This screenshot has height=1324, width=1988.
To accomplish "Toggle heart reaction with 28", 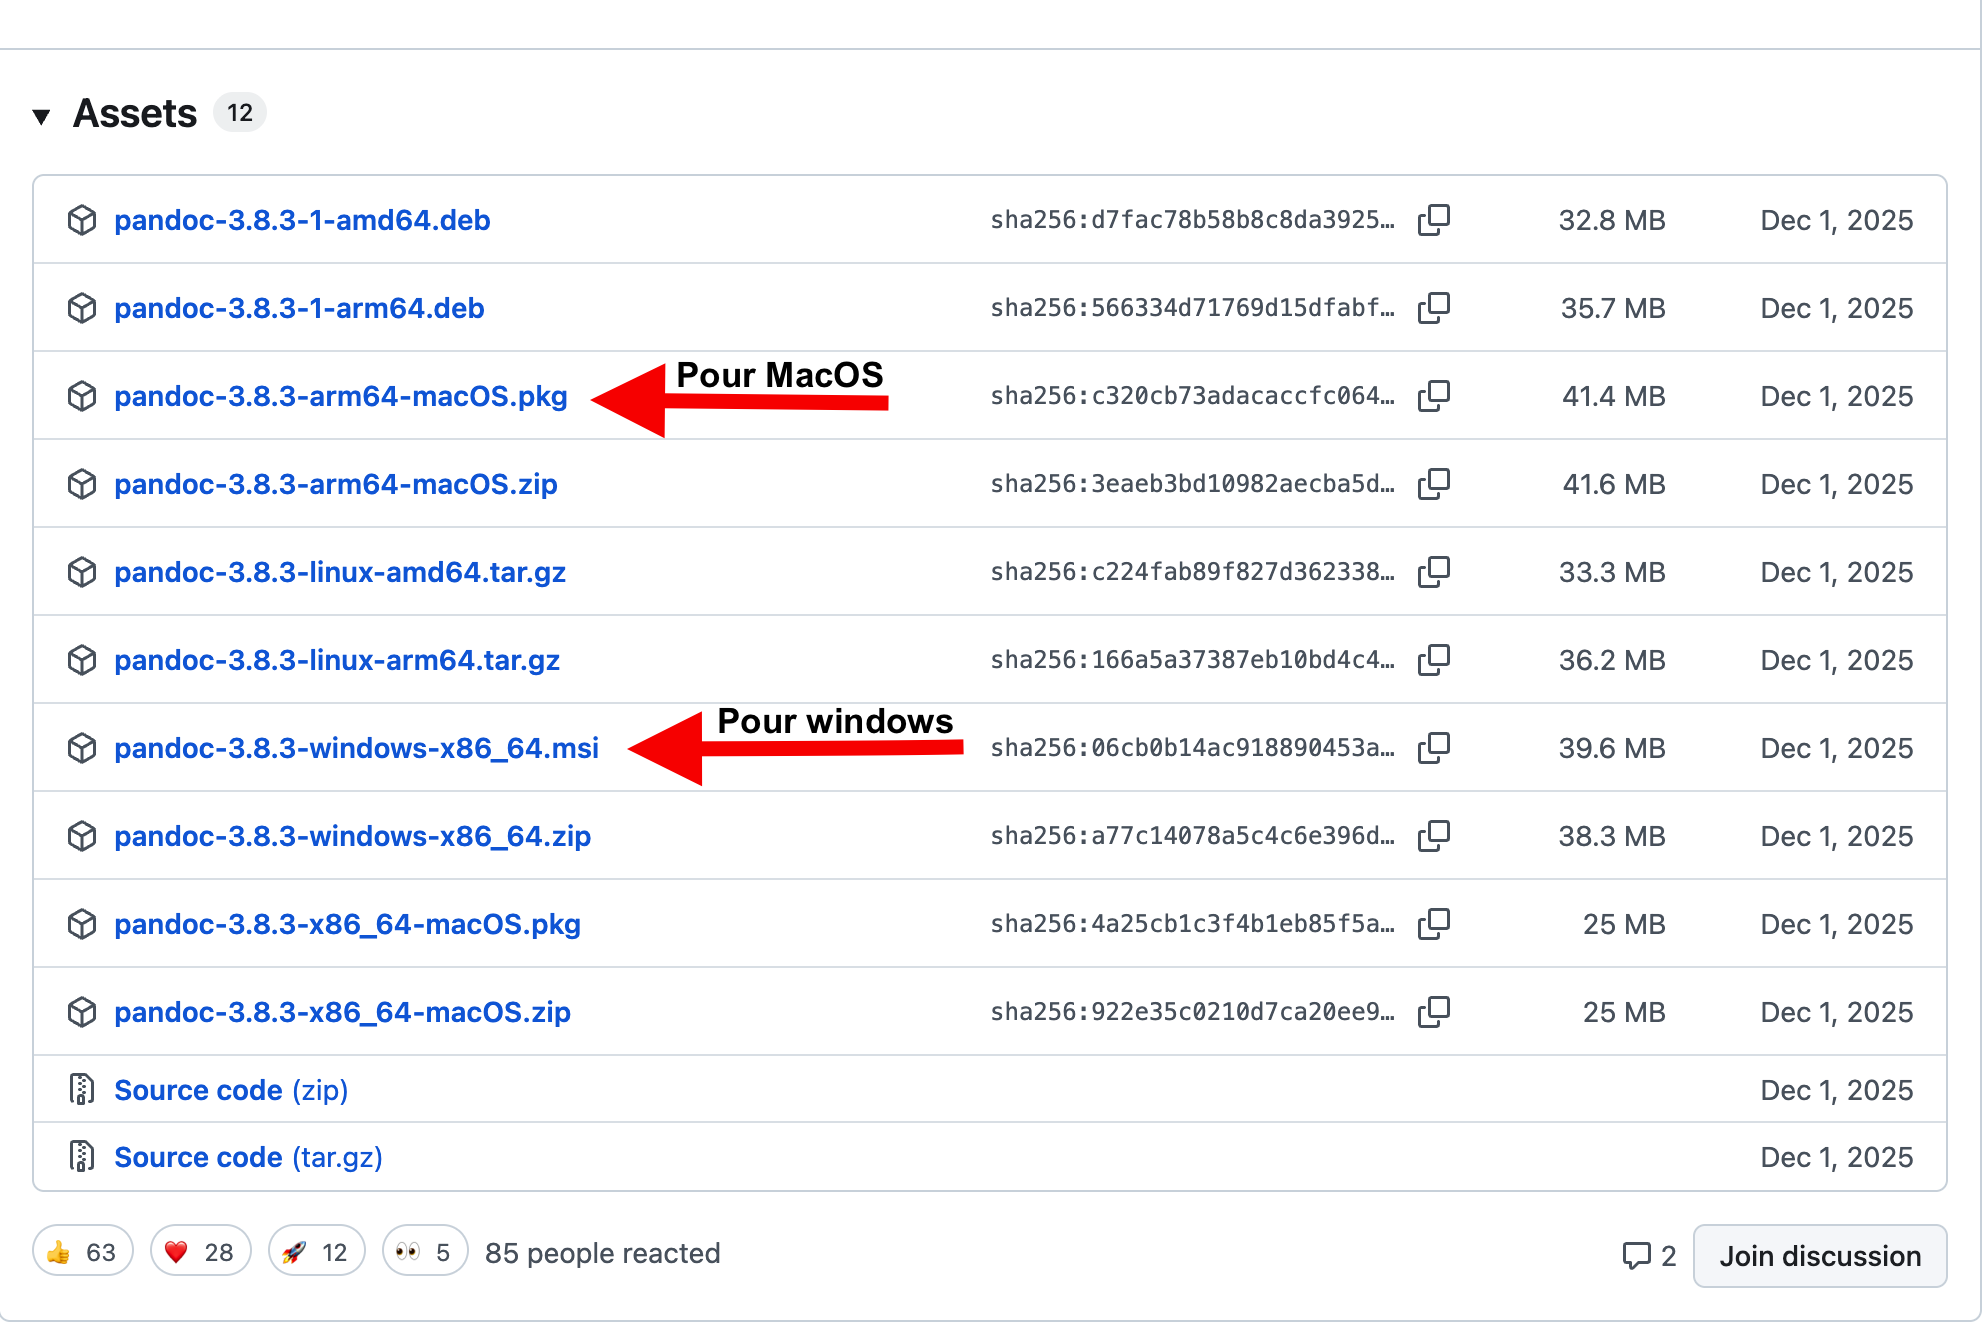I will coord(200,1252).
